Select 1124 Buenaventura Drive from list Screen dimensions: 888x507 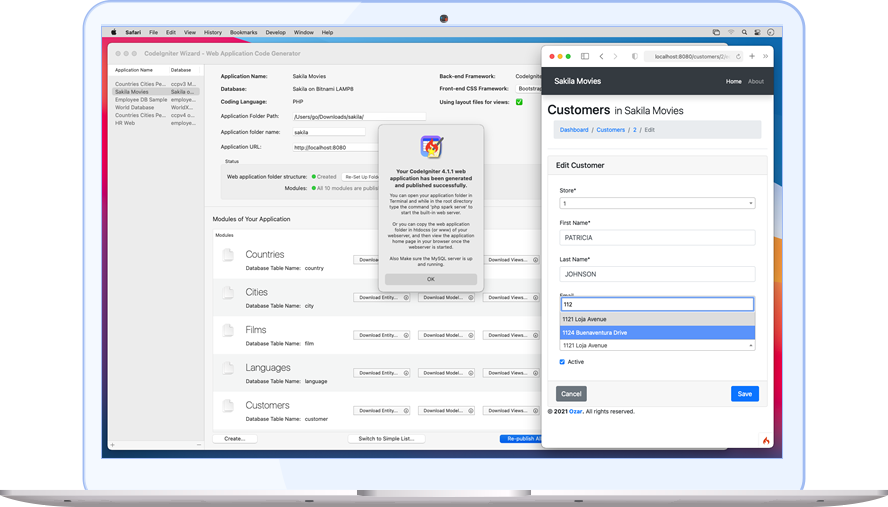[x=657, y=333]
